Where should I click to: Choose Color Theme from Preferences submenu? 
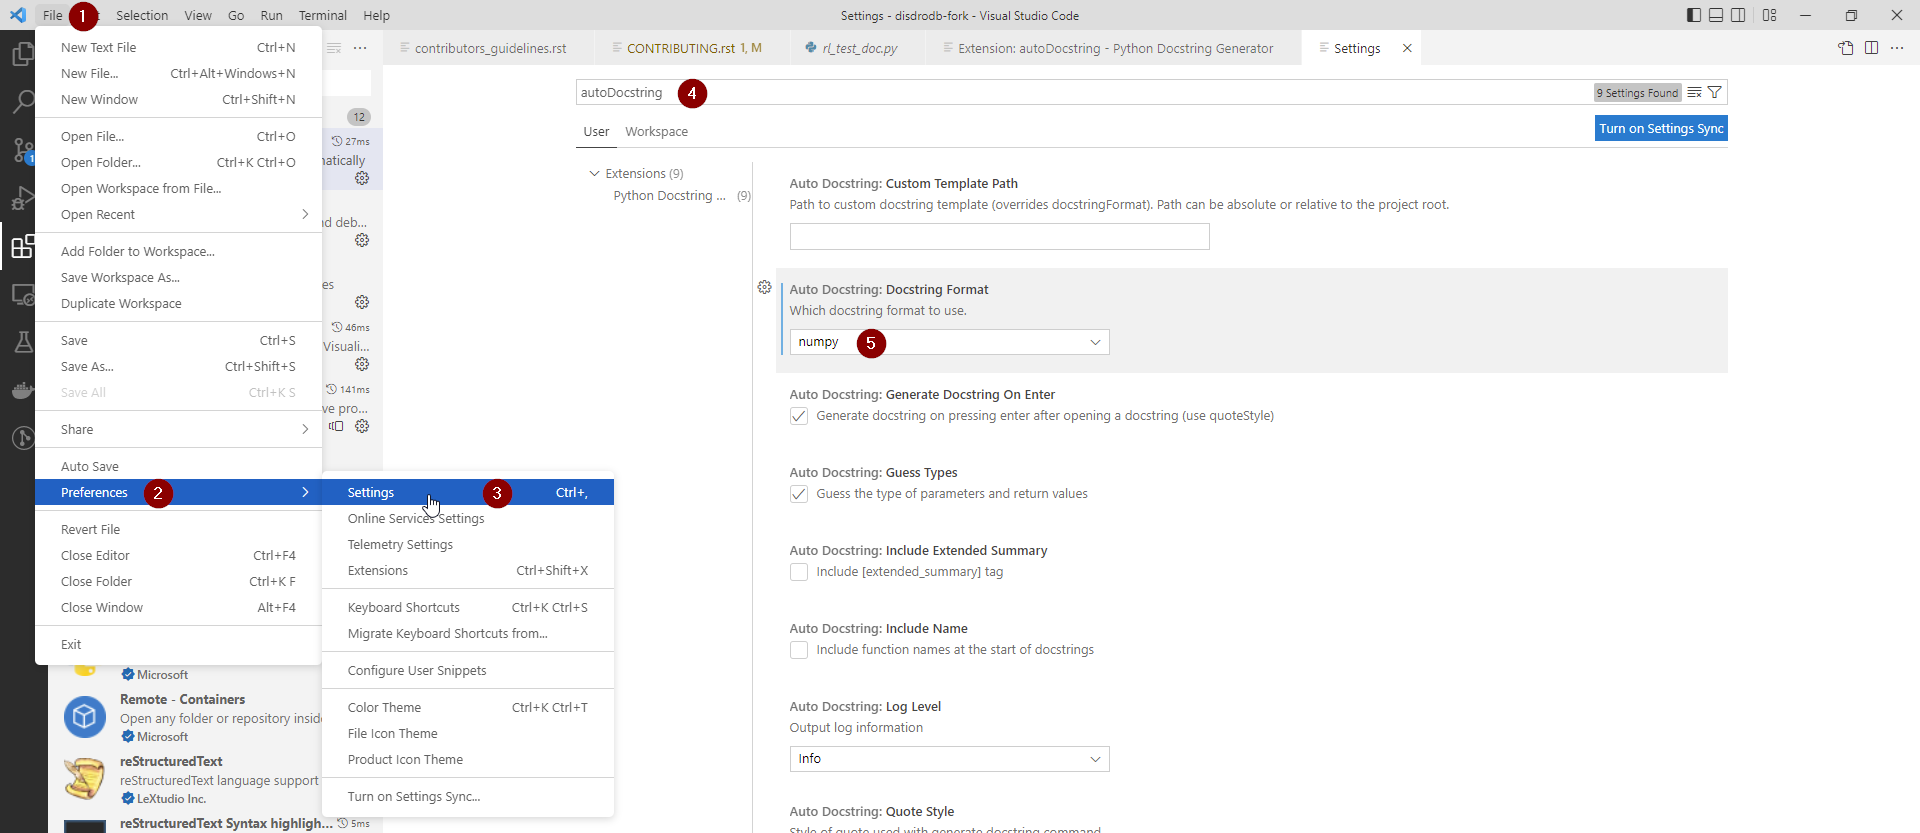pyautogui.click(x=468, y=708)
